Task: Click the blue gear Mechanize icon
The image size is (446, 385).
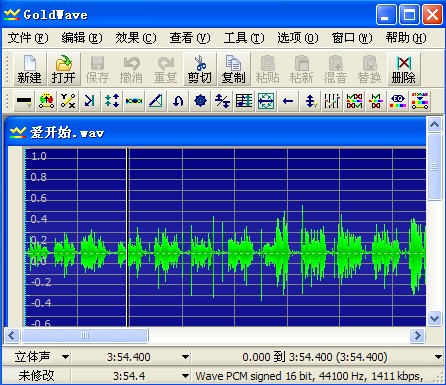Action: 200,101
